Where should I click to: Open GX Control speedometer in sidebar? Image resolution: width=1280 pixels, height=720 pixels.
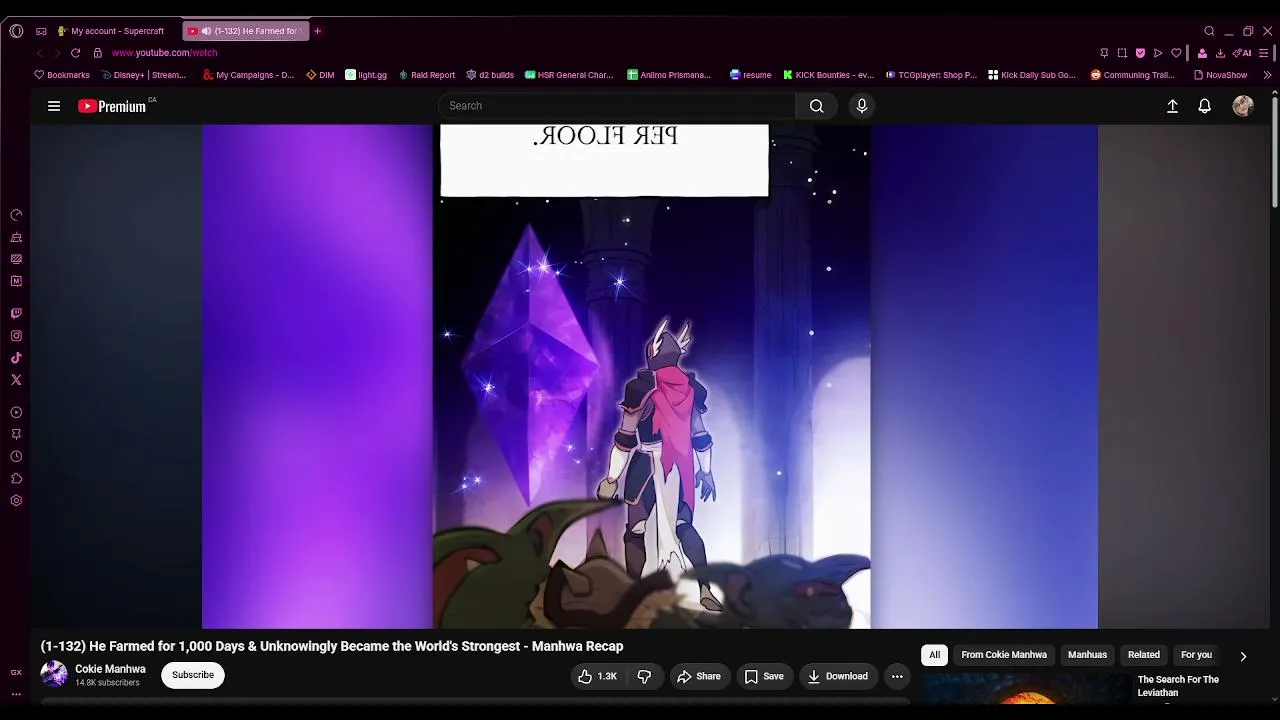[x=16, y=215]
